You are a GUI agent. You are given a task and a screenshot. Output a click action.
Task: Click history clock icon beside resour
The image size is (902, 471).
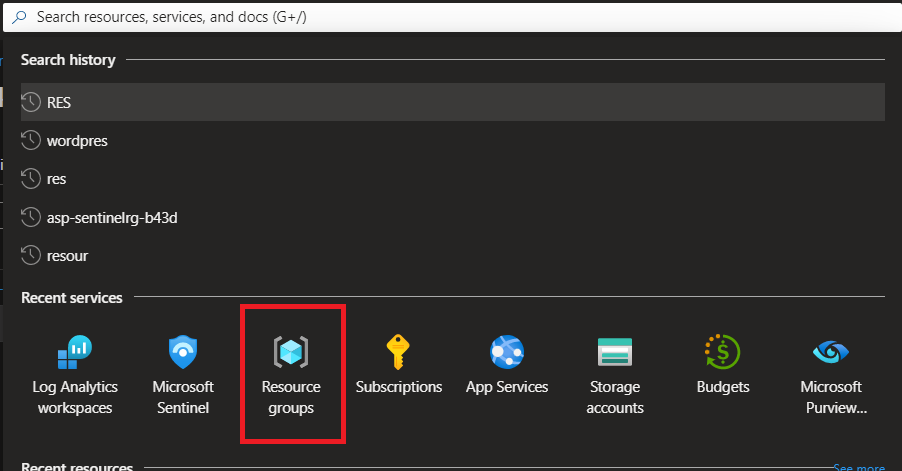click(x=31, y=255)
